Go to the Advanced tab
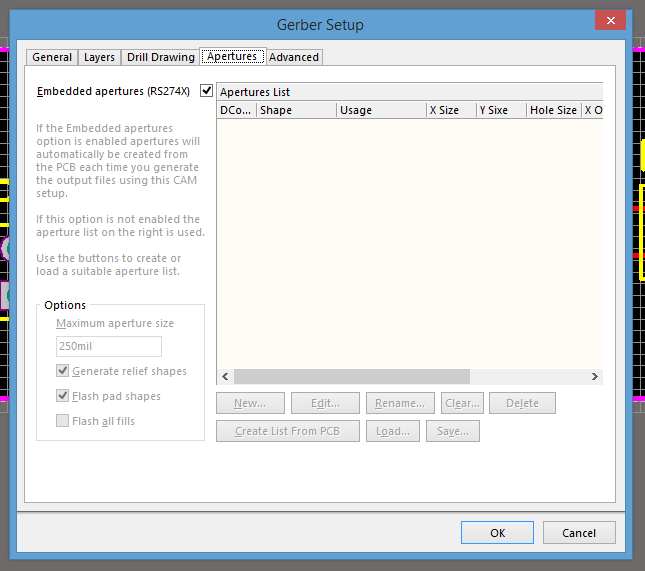645x571 pixels. (x=294, y=57)
